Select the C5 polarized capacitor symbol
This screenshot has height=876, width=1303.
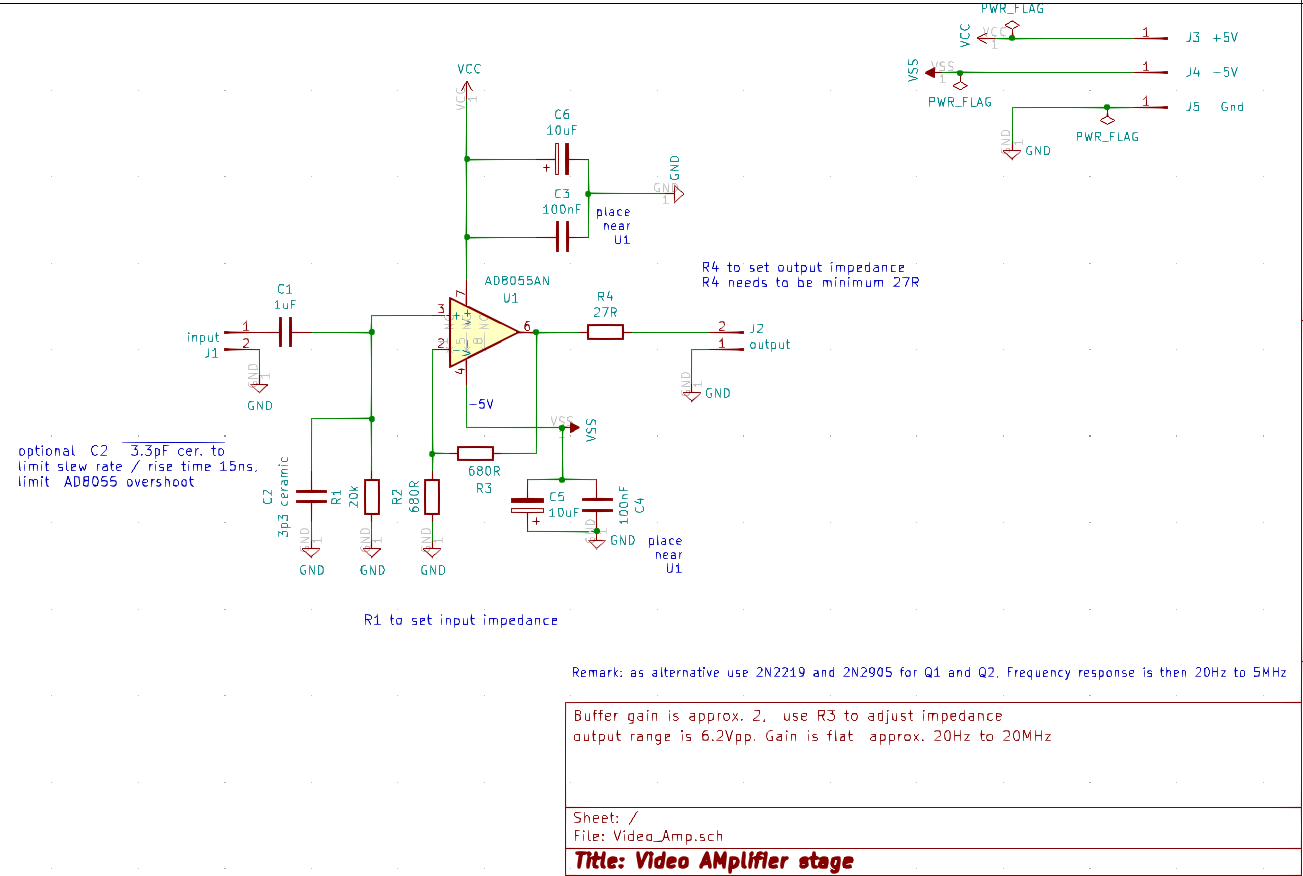(x=527, y=505)
